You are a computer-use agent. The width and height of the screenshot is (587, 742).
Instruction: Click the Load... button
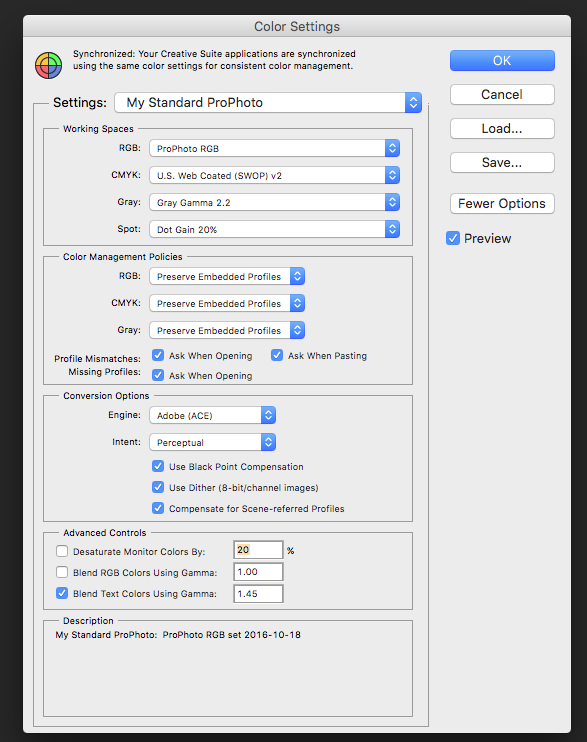[x=502, y=129]
